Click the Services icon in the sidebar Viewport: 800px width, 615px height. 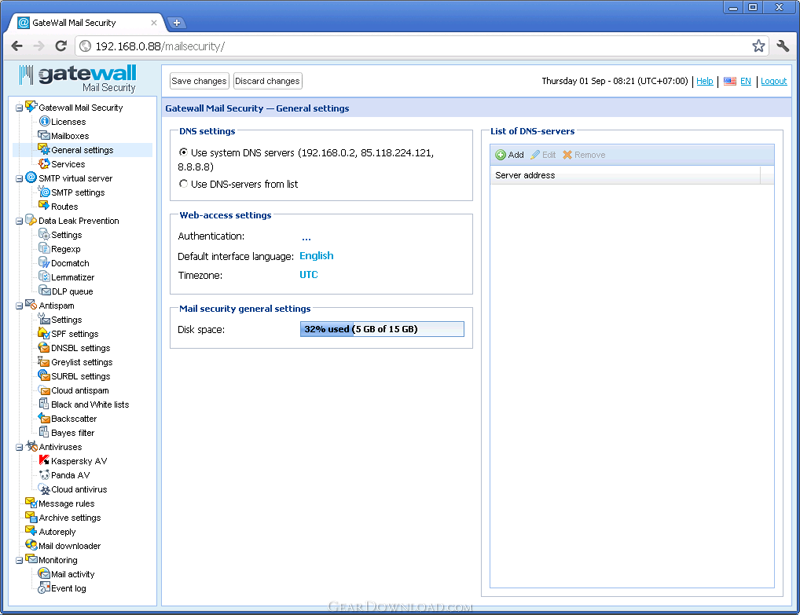[x=44, y=164]
